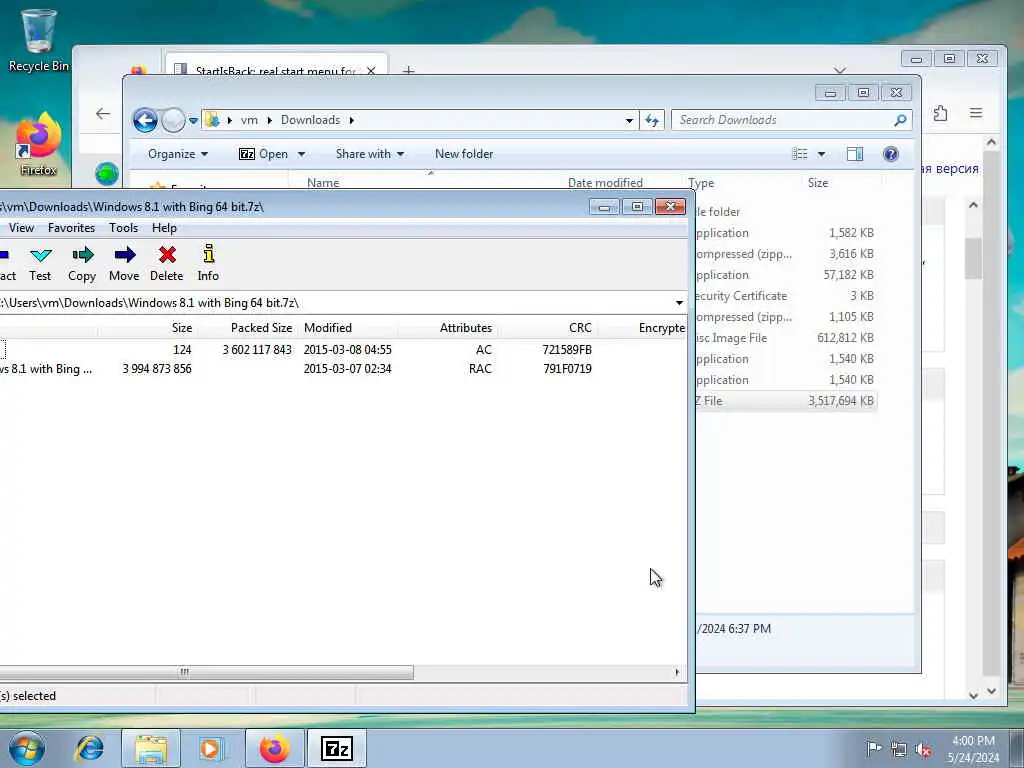Click the Firefox back arrow button
This screenshot has width=1024, height=768.
click(103, 114)
